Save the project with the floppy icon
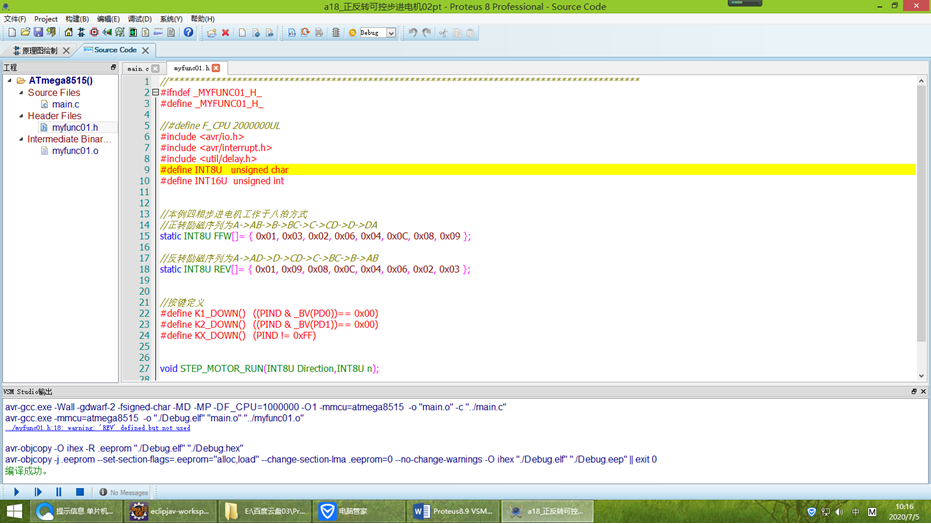This screenshot has height=524, width=931. pos(38,33)
